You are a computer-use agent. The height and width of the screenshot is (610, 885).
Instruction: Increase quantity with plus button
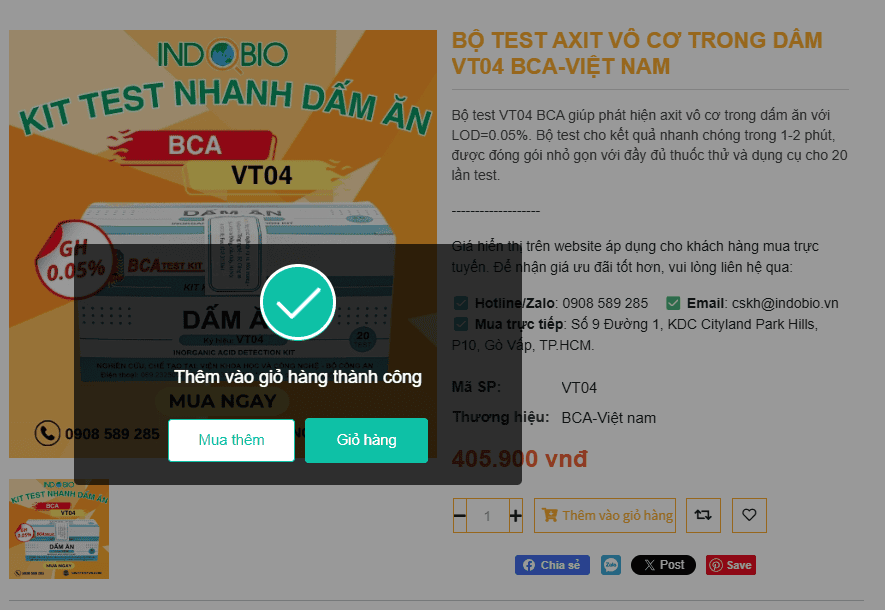coord(516,515)
